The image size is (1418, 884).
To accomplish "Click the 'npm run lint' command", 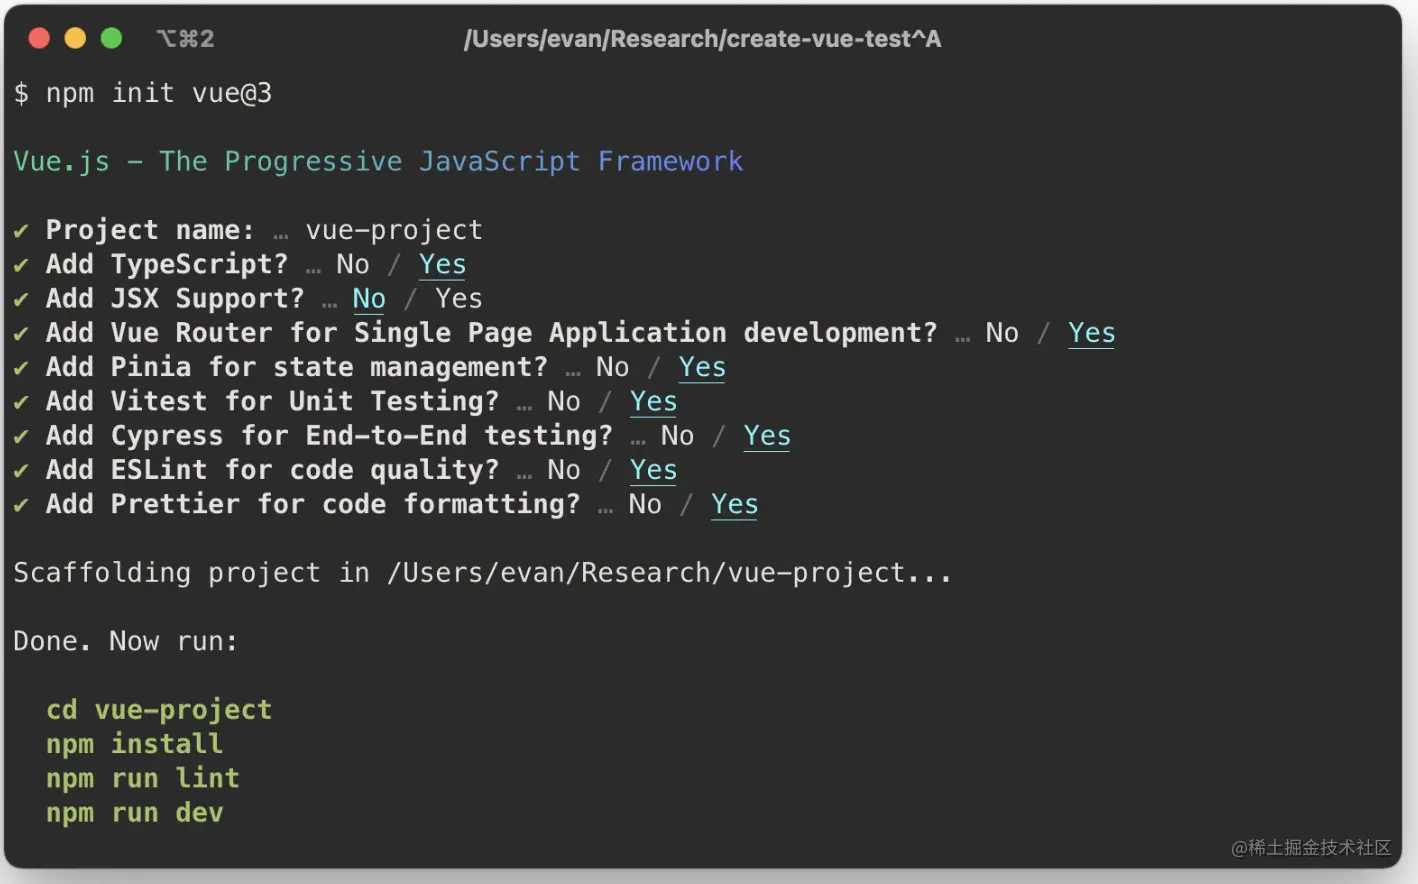I will (143, 778).
